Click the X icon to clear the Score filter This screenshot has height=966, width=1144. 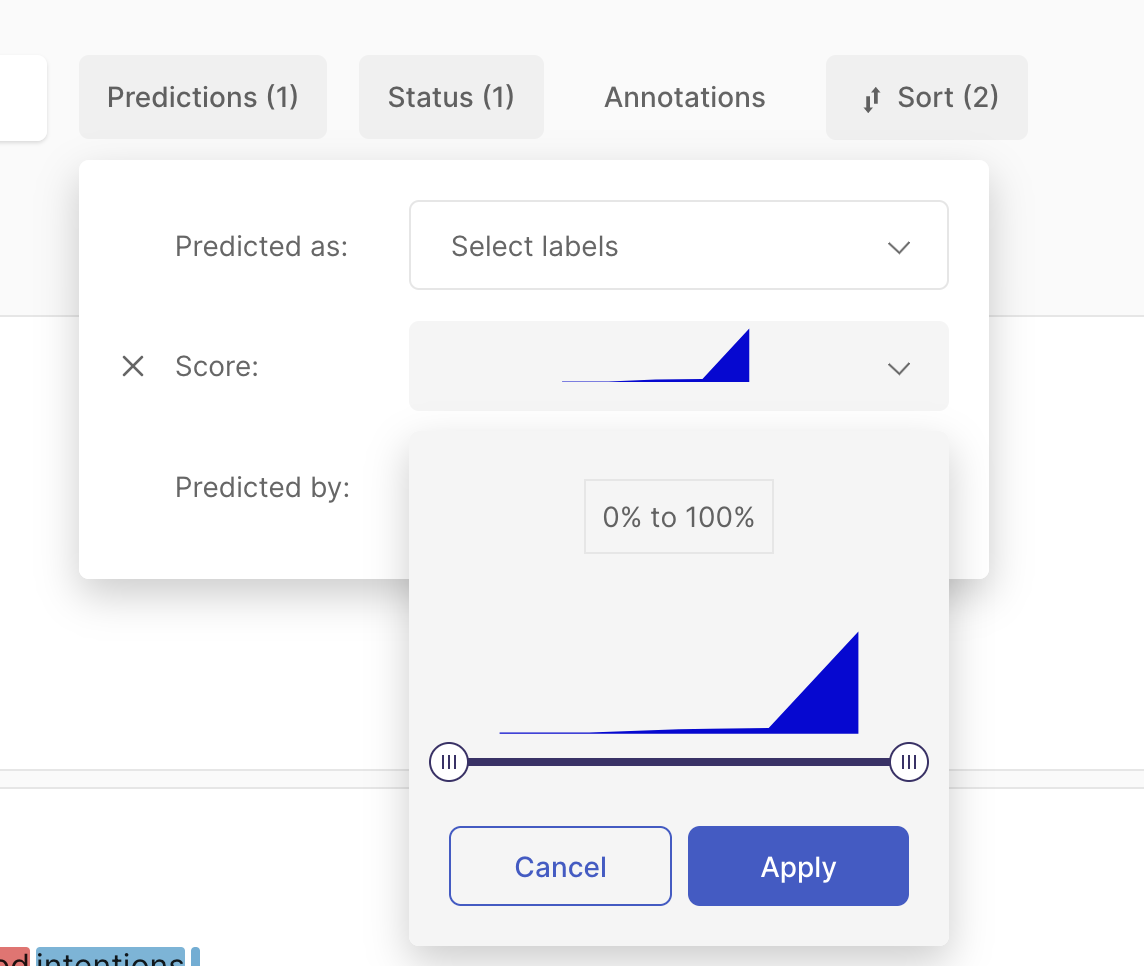click(133, 366)
